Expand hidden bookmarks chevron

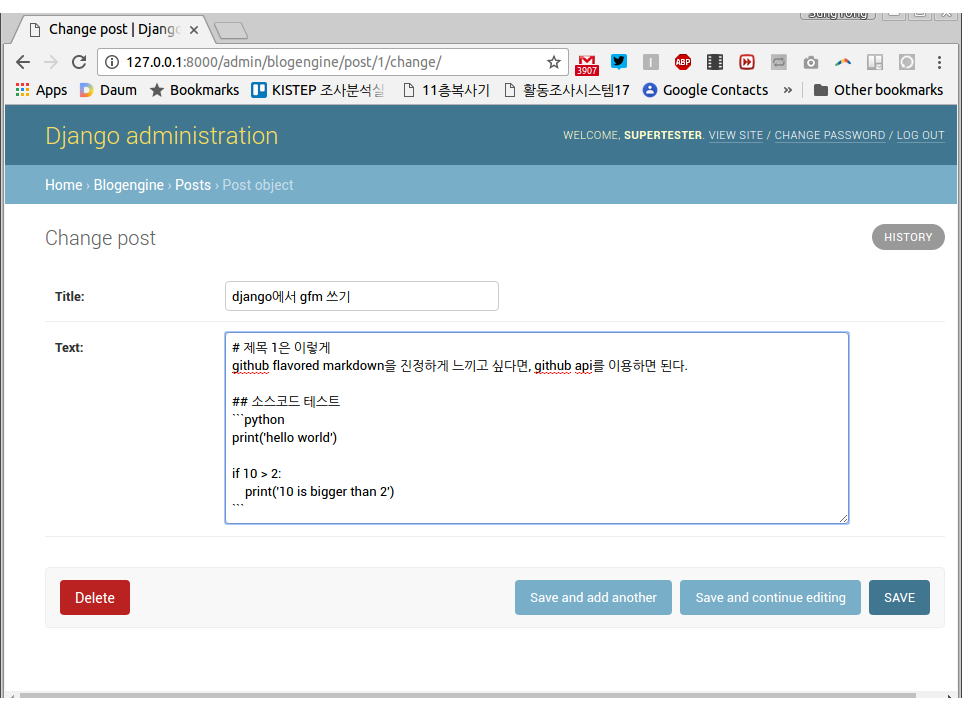[x=788, y=90]
